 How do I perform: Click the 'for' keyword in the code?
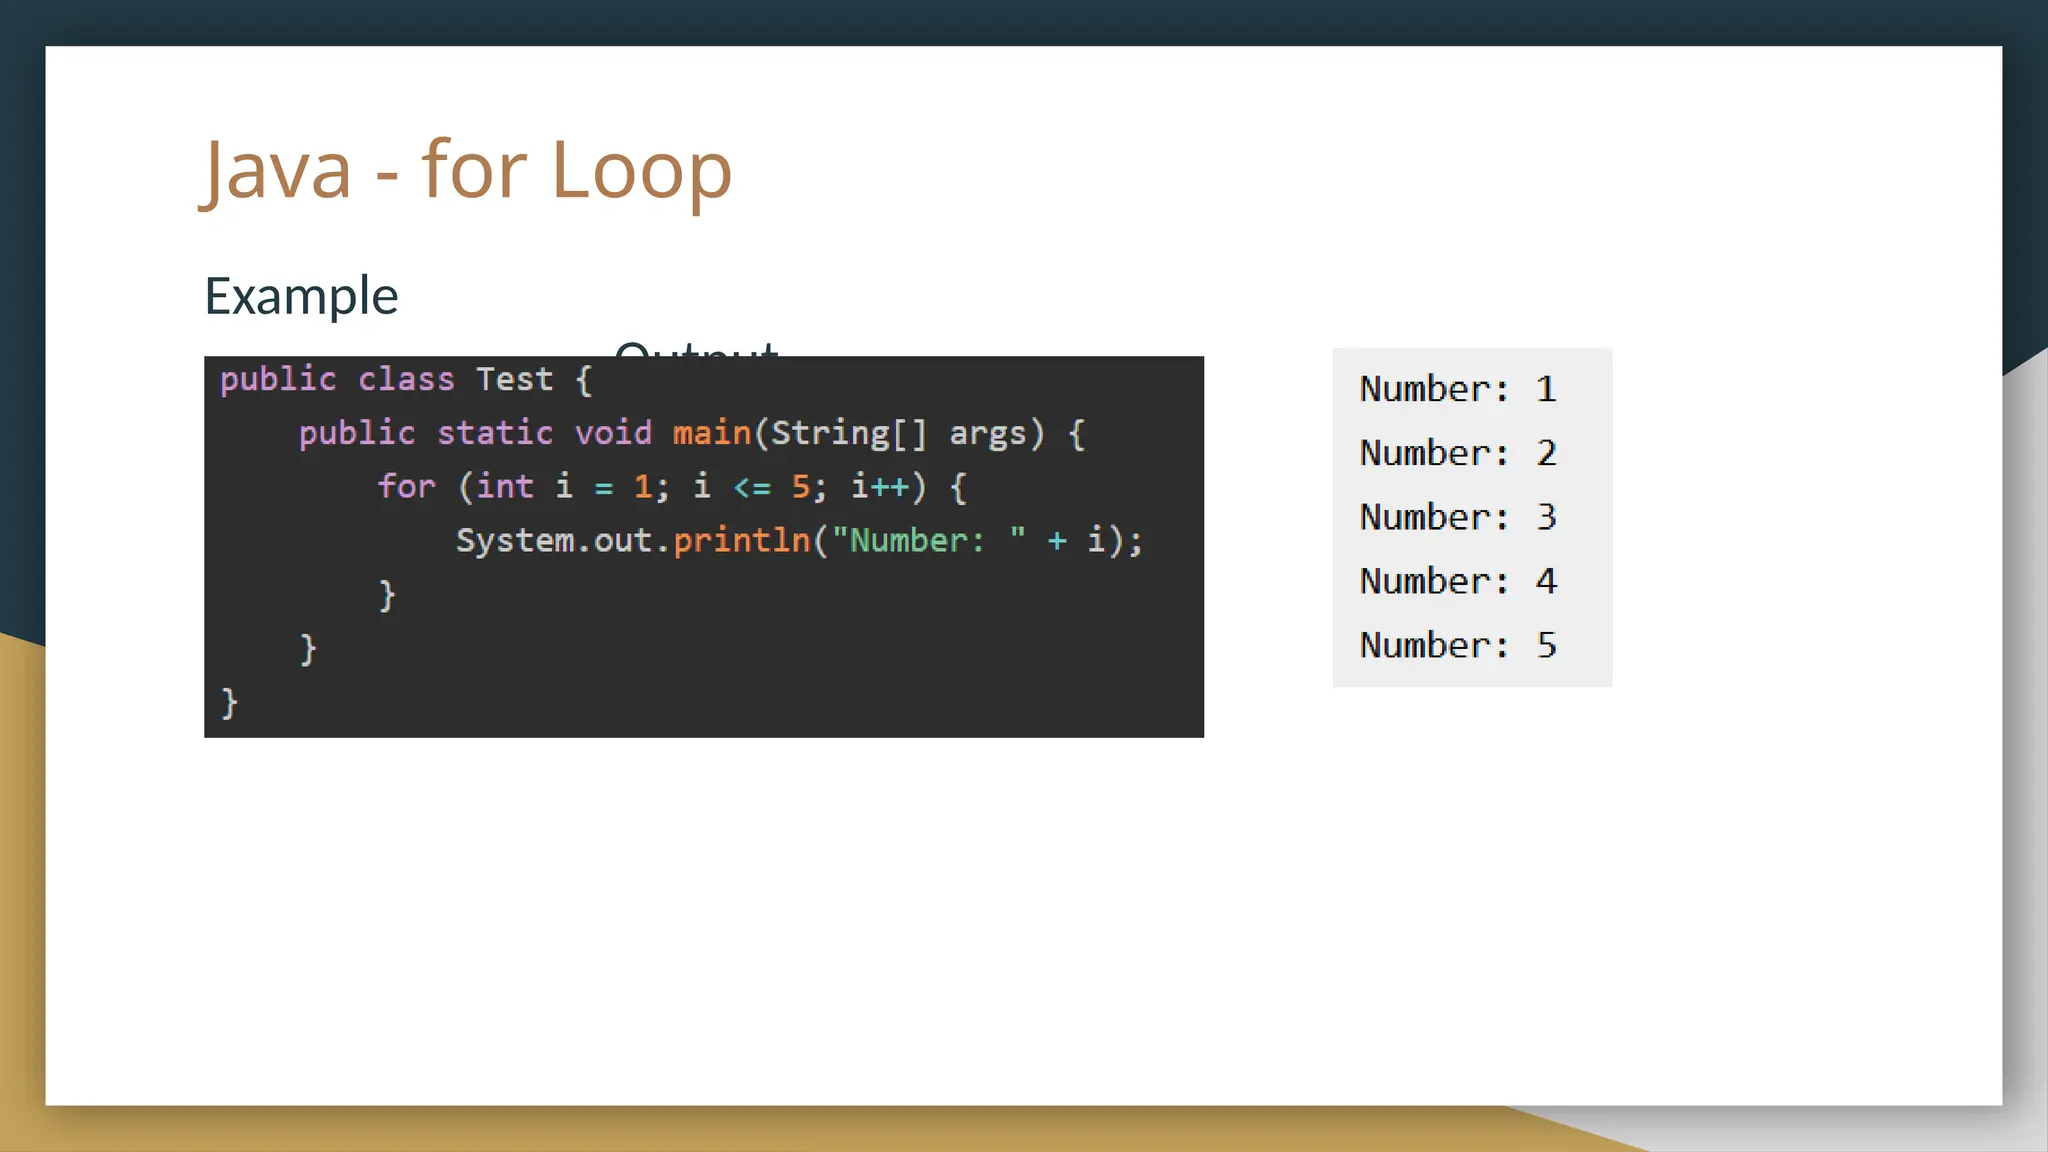406,487
